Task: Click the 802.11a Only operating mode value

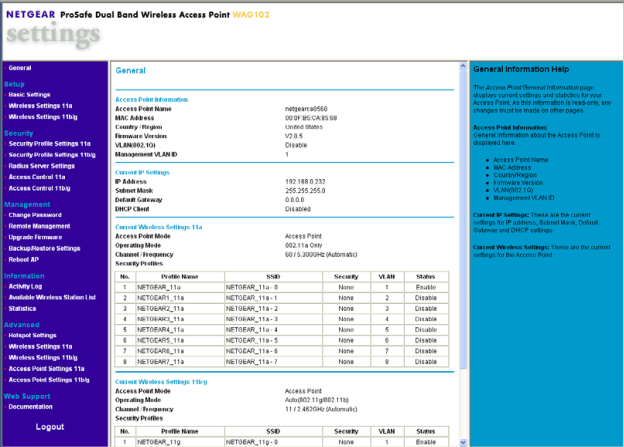Action: pos(303,246)
